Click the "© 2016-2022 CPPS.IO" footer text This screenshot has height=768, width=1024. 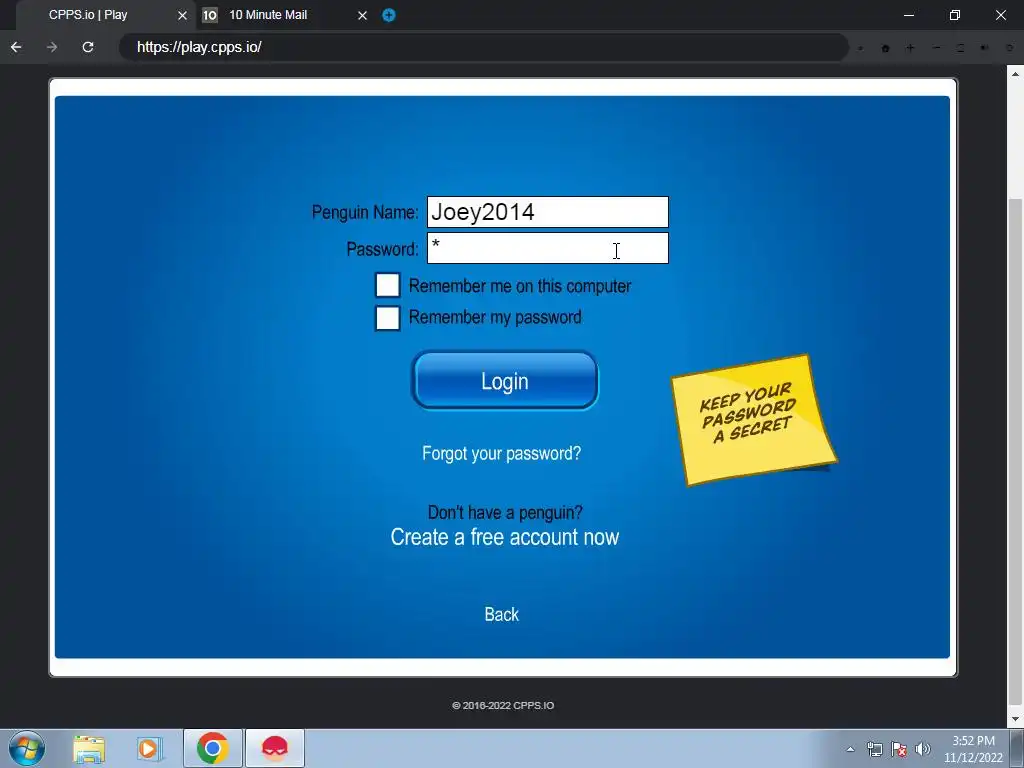click(503, 705)
